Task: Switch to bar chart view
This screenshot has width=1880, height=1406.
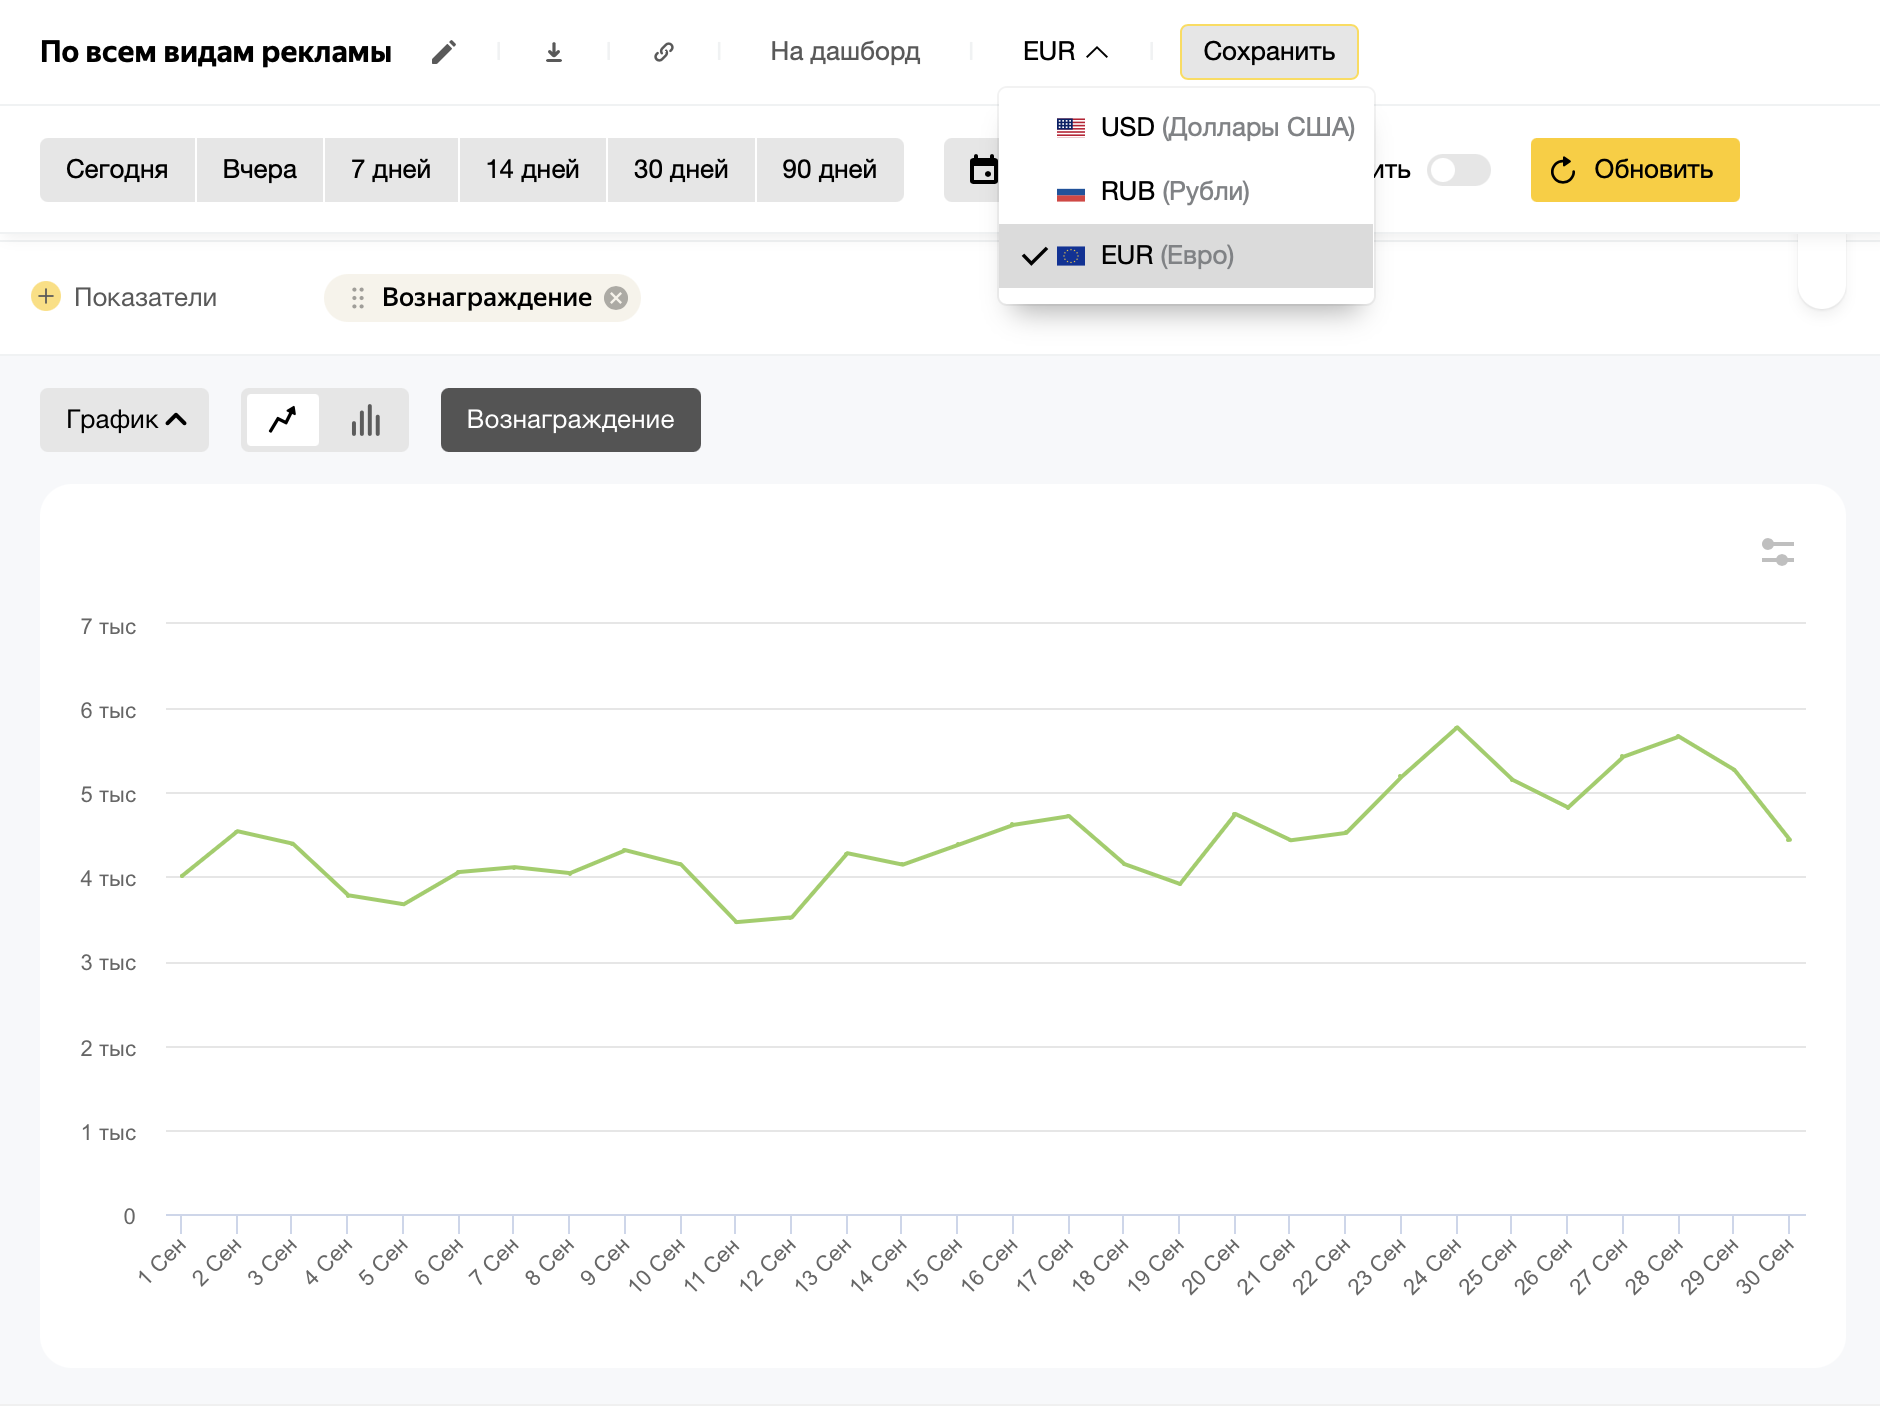Action: coord(365,420)
